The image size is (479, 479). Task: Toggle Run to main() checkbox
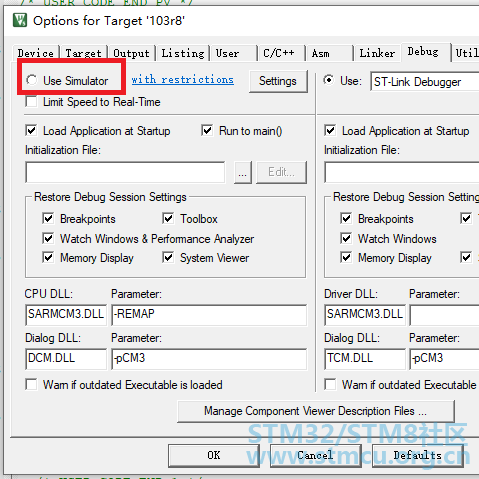(x=207, y=130)
